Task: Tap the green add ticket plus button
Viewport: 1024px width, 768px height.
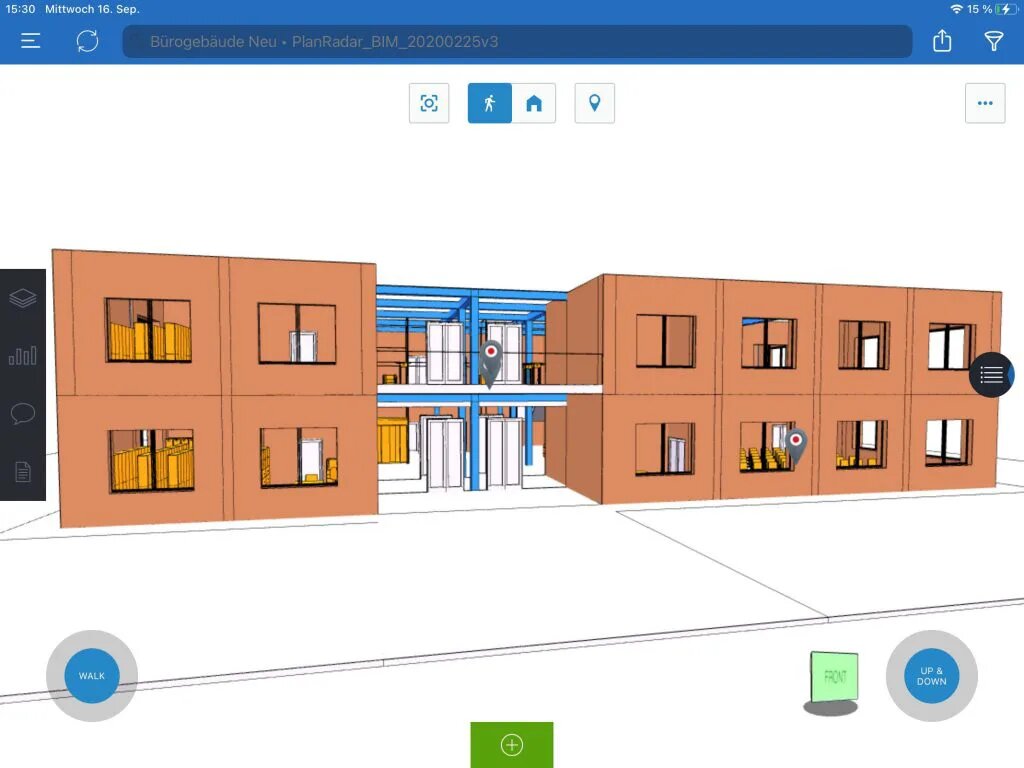Action: (512, 744)
